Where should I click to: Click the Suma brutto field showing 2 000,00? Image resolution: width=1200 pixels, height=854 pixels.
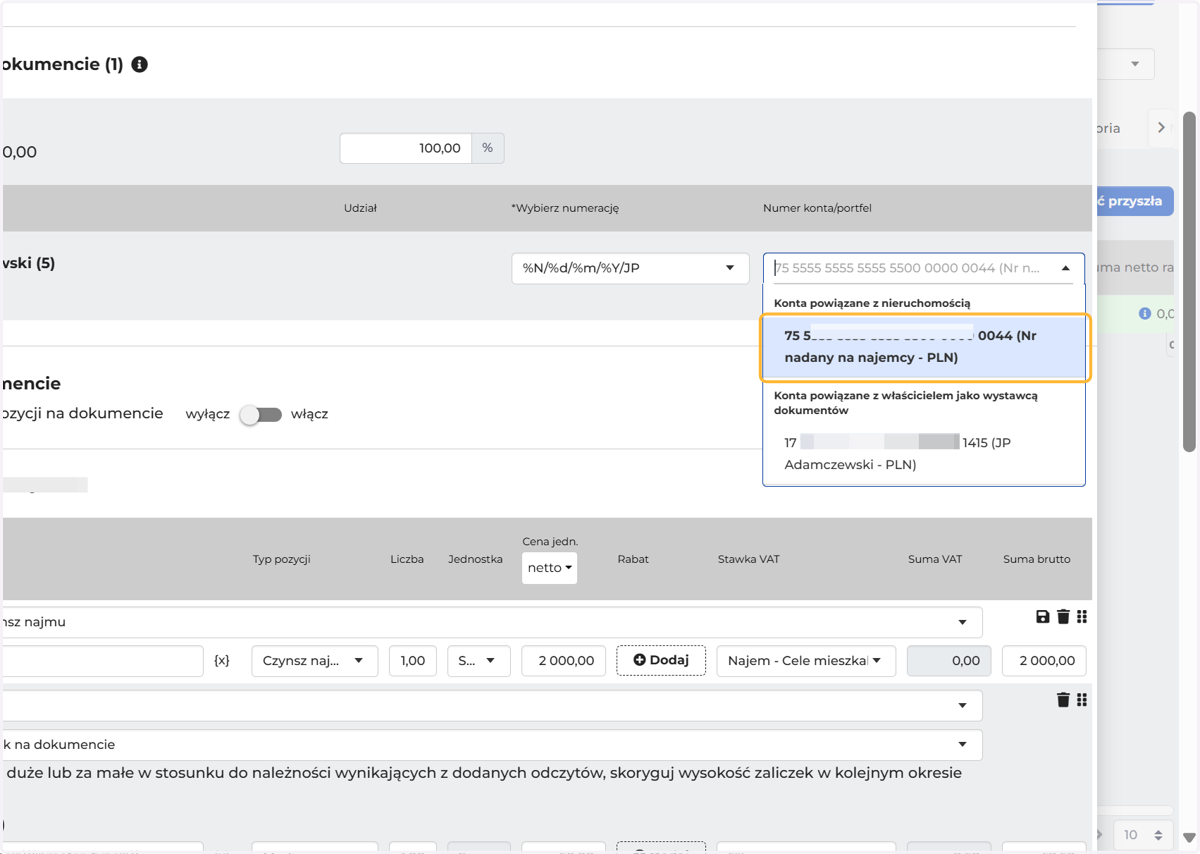click(x=1045, y=661)
